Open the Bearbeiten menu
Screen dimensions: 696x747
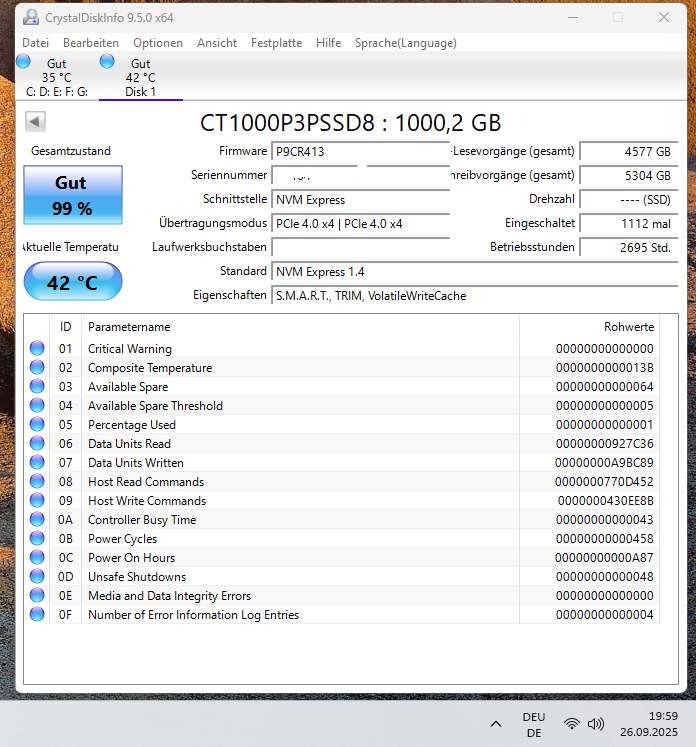pos(91,43)
